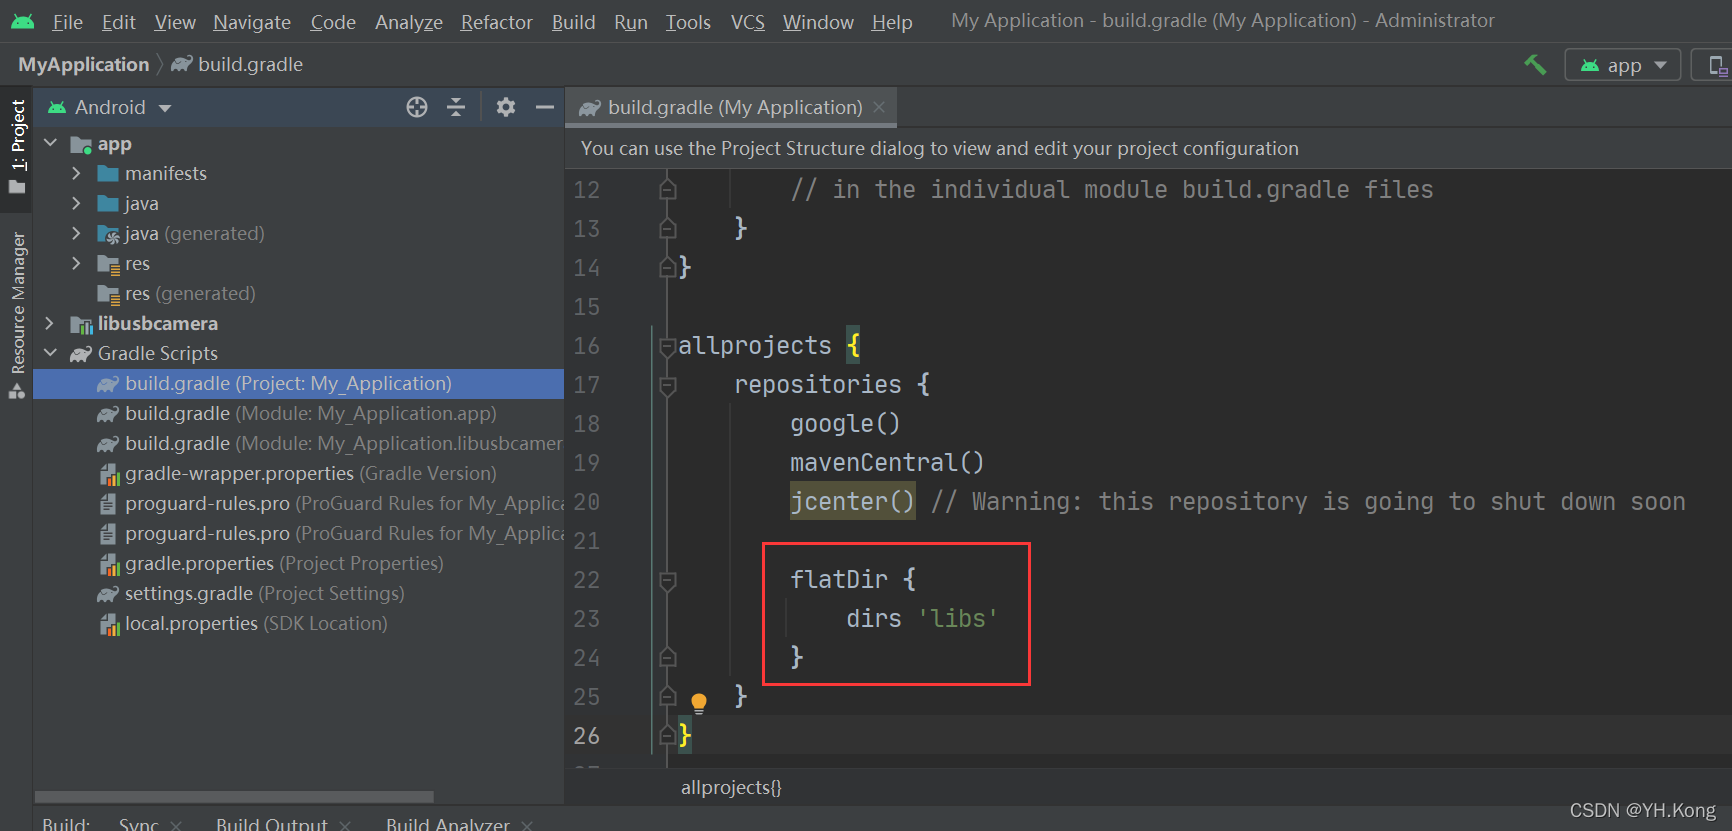
Task: Open local.properties (SDK Location)
Action: [x=243, y=624]
